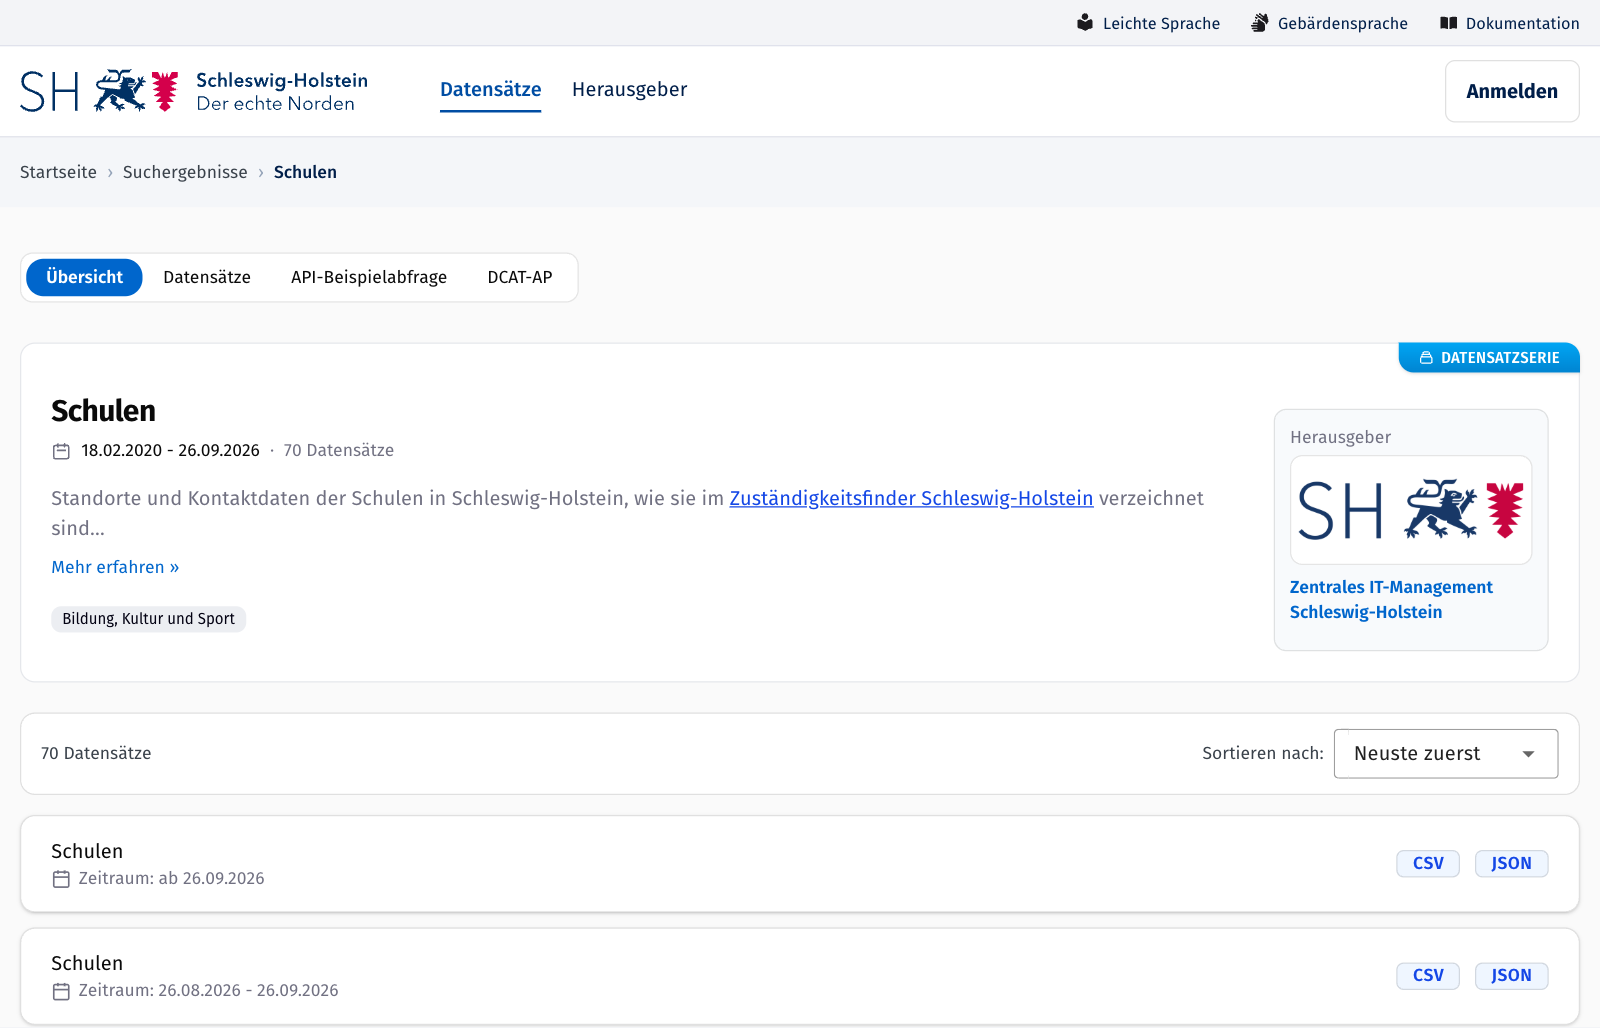Viewport: 1600px width, 1028px height.
Task: Click the Leichte Sprache link text
Action: pos(1161,23)
